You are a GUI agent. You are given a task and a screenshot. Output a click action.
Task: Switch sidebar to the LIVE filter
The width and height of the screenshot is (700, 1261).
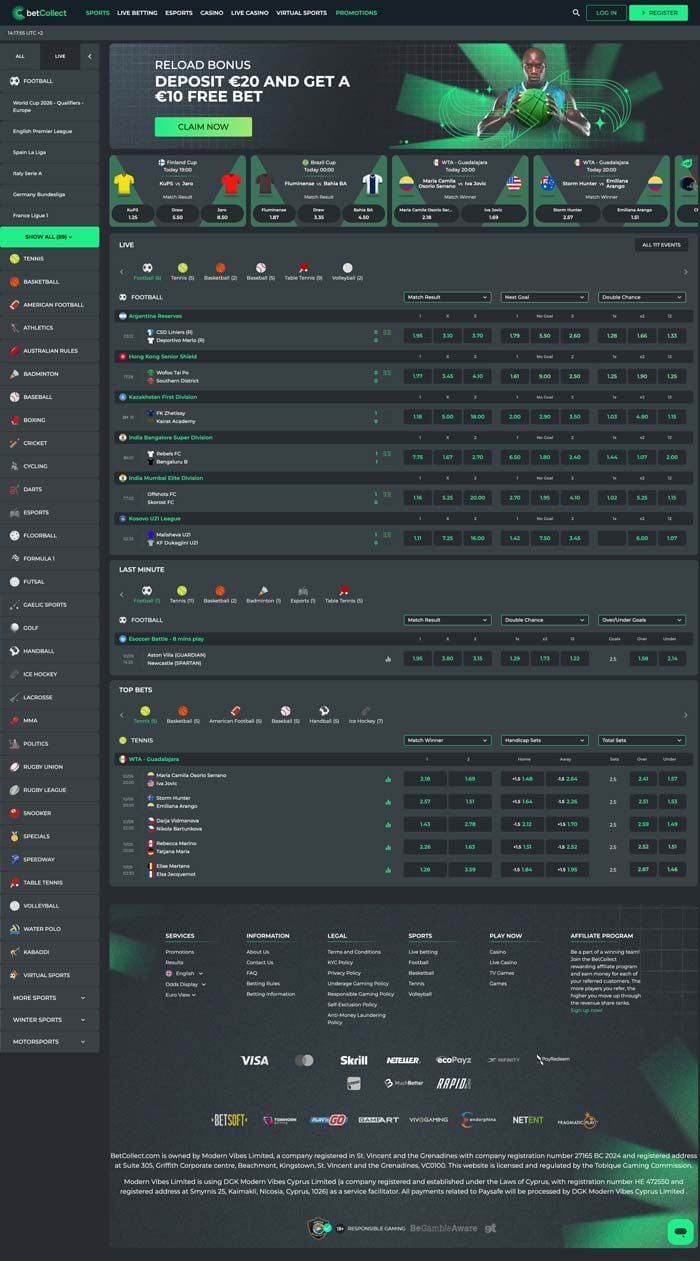[x=60, y=57]
